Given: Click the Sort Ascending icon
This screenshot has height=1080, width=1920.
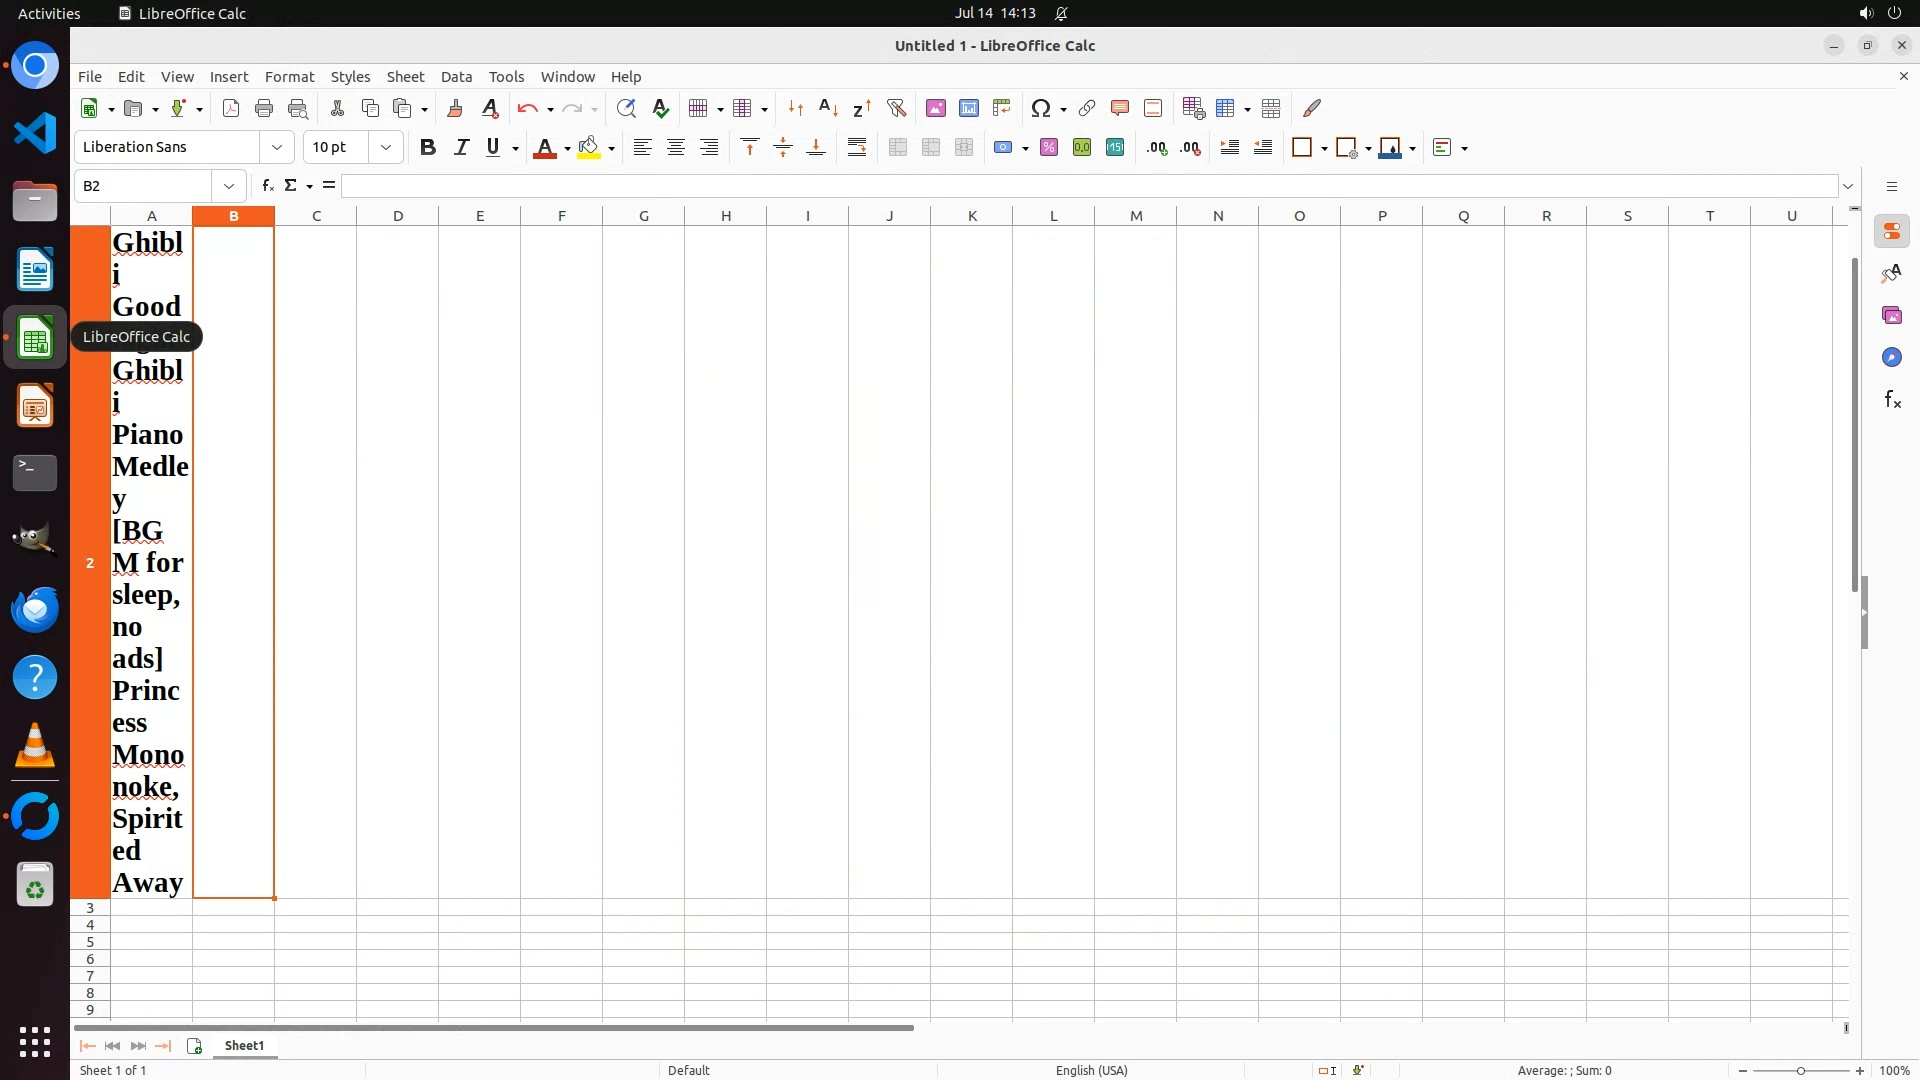Looking at the screenshot, I should 828,108.
